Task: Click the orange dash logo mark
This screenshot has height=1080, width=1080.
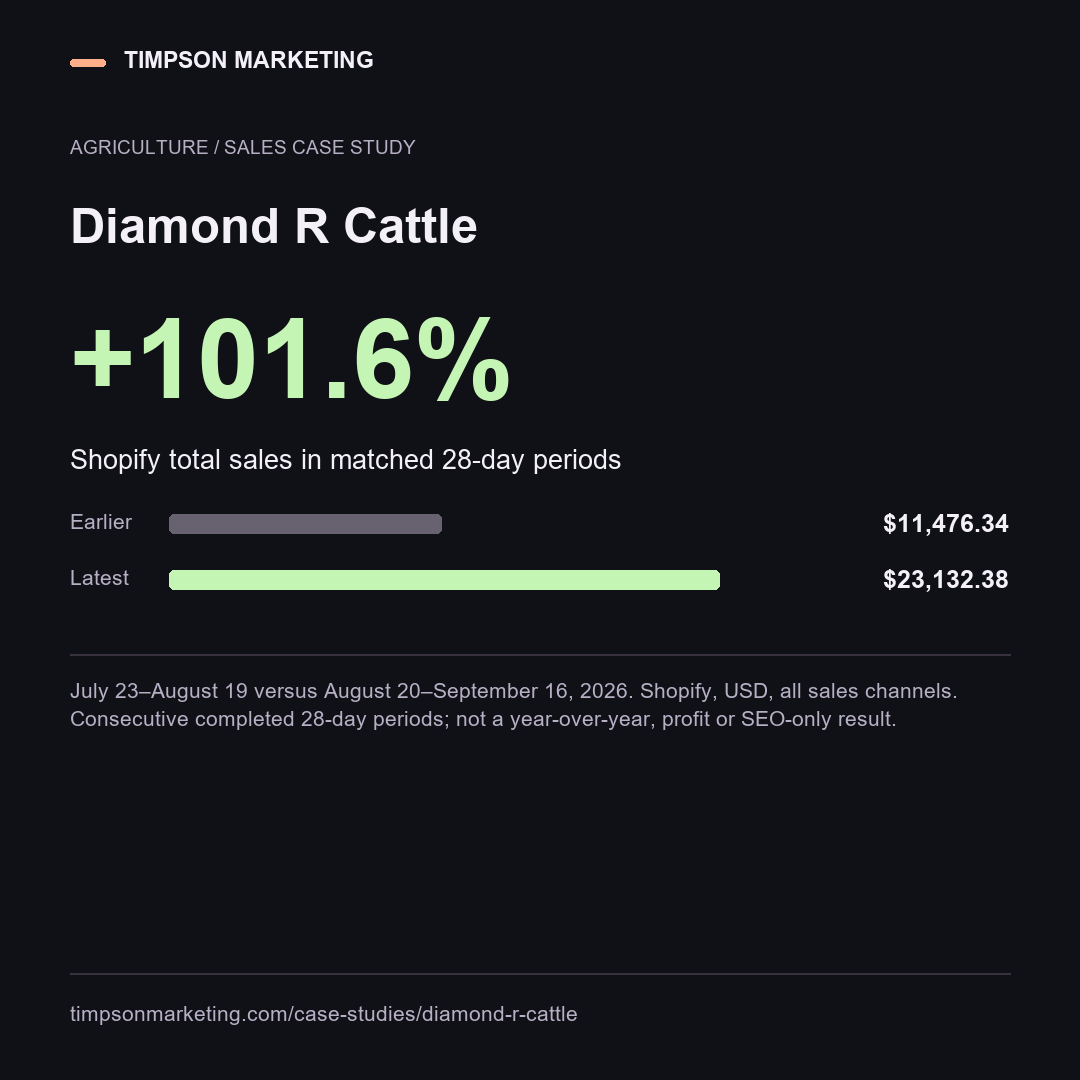Action: (88, 63)
